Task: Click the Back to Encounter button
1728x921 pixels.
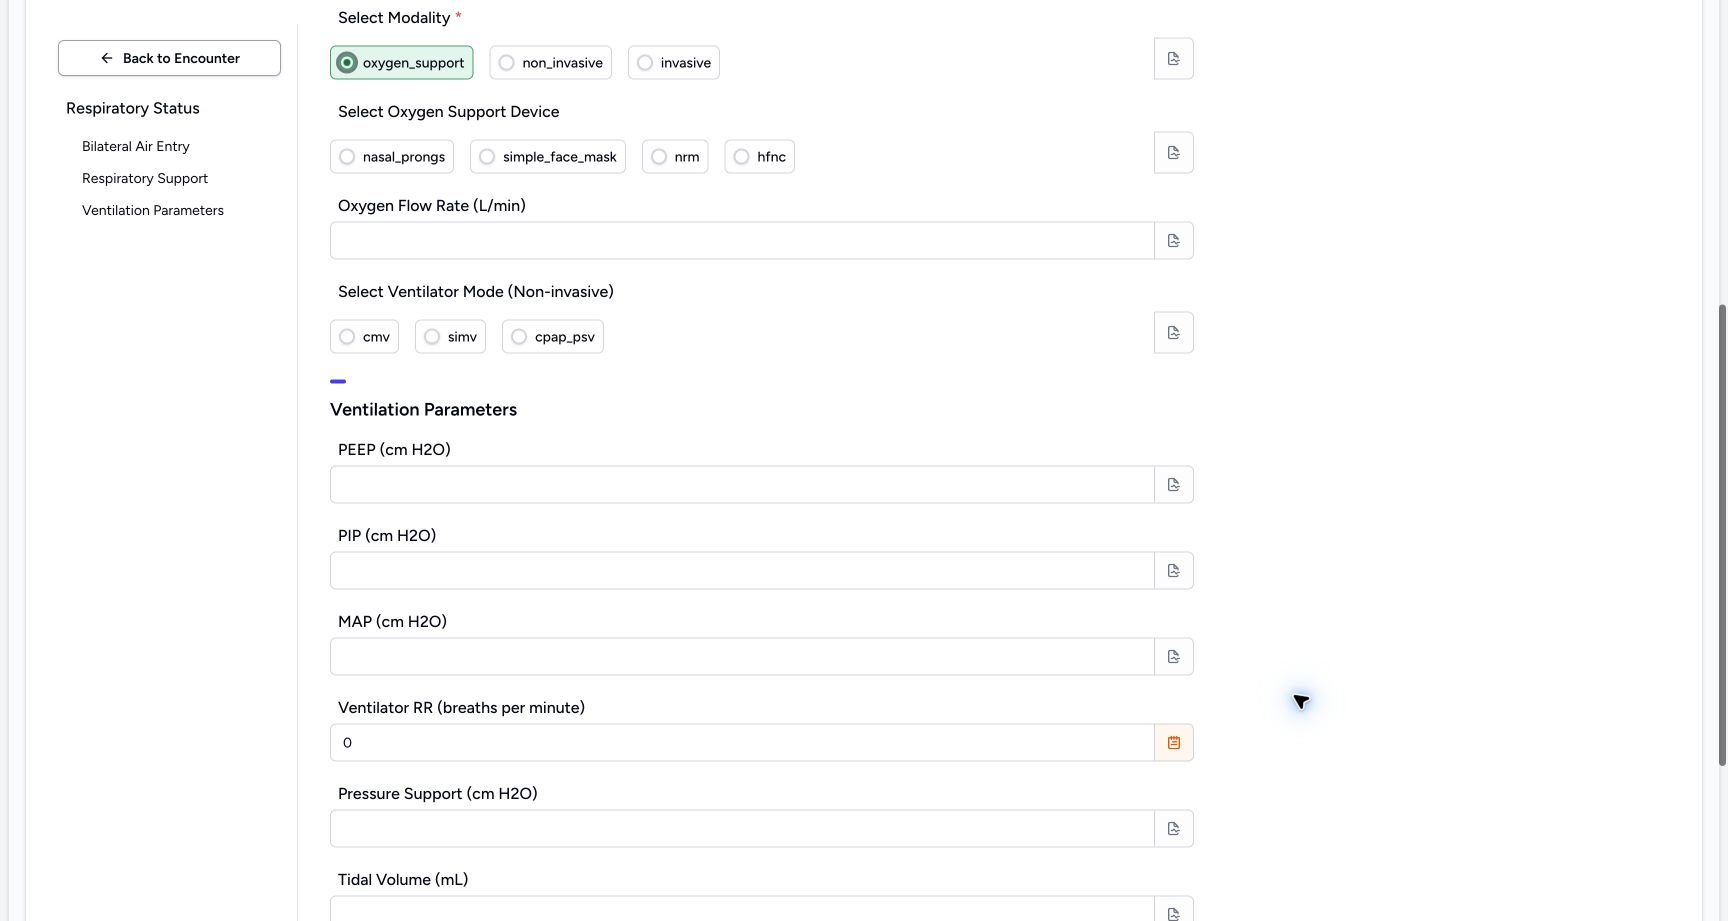Action: pyautogui.click(x=169, y=58)
